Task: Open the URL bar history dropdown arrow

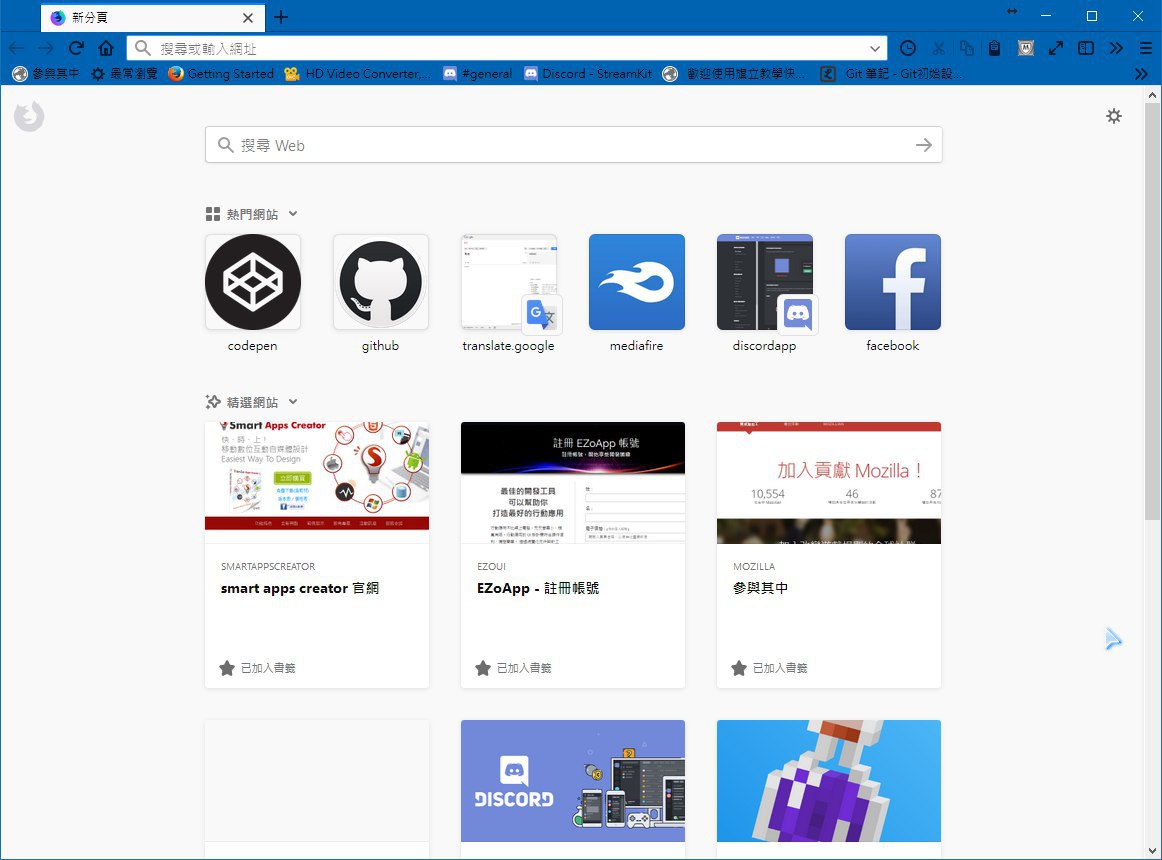Action: (876, 48)
